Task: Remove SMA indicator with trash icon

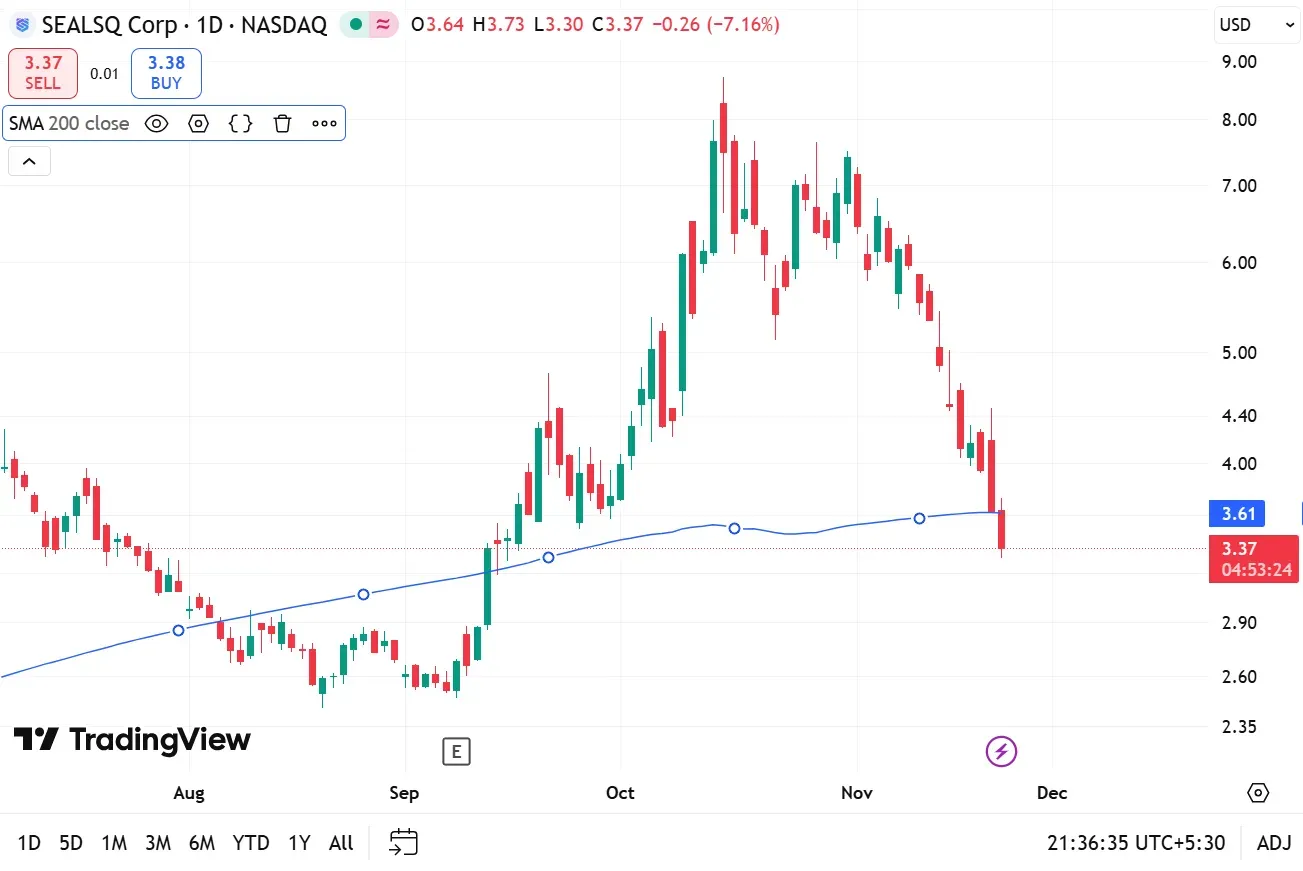Action: [x=282, y=123]
